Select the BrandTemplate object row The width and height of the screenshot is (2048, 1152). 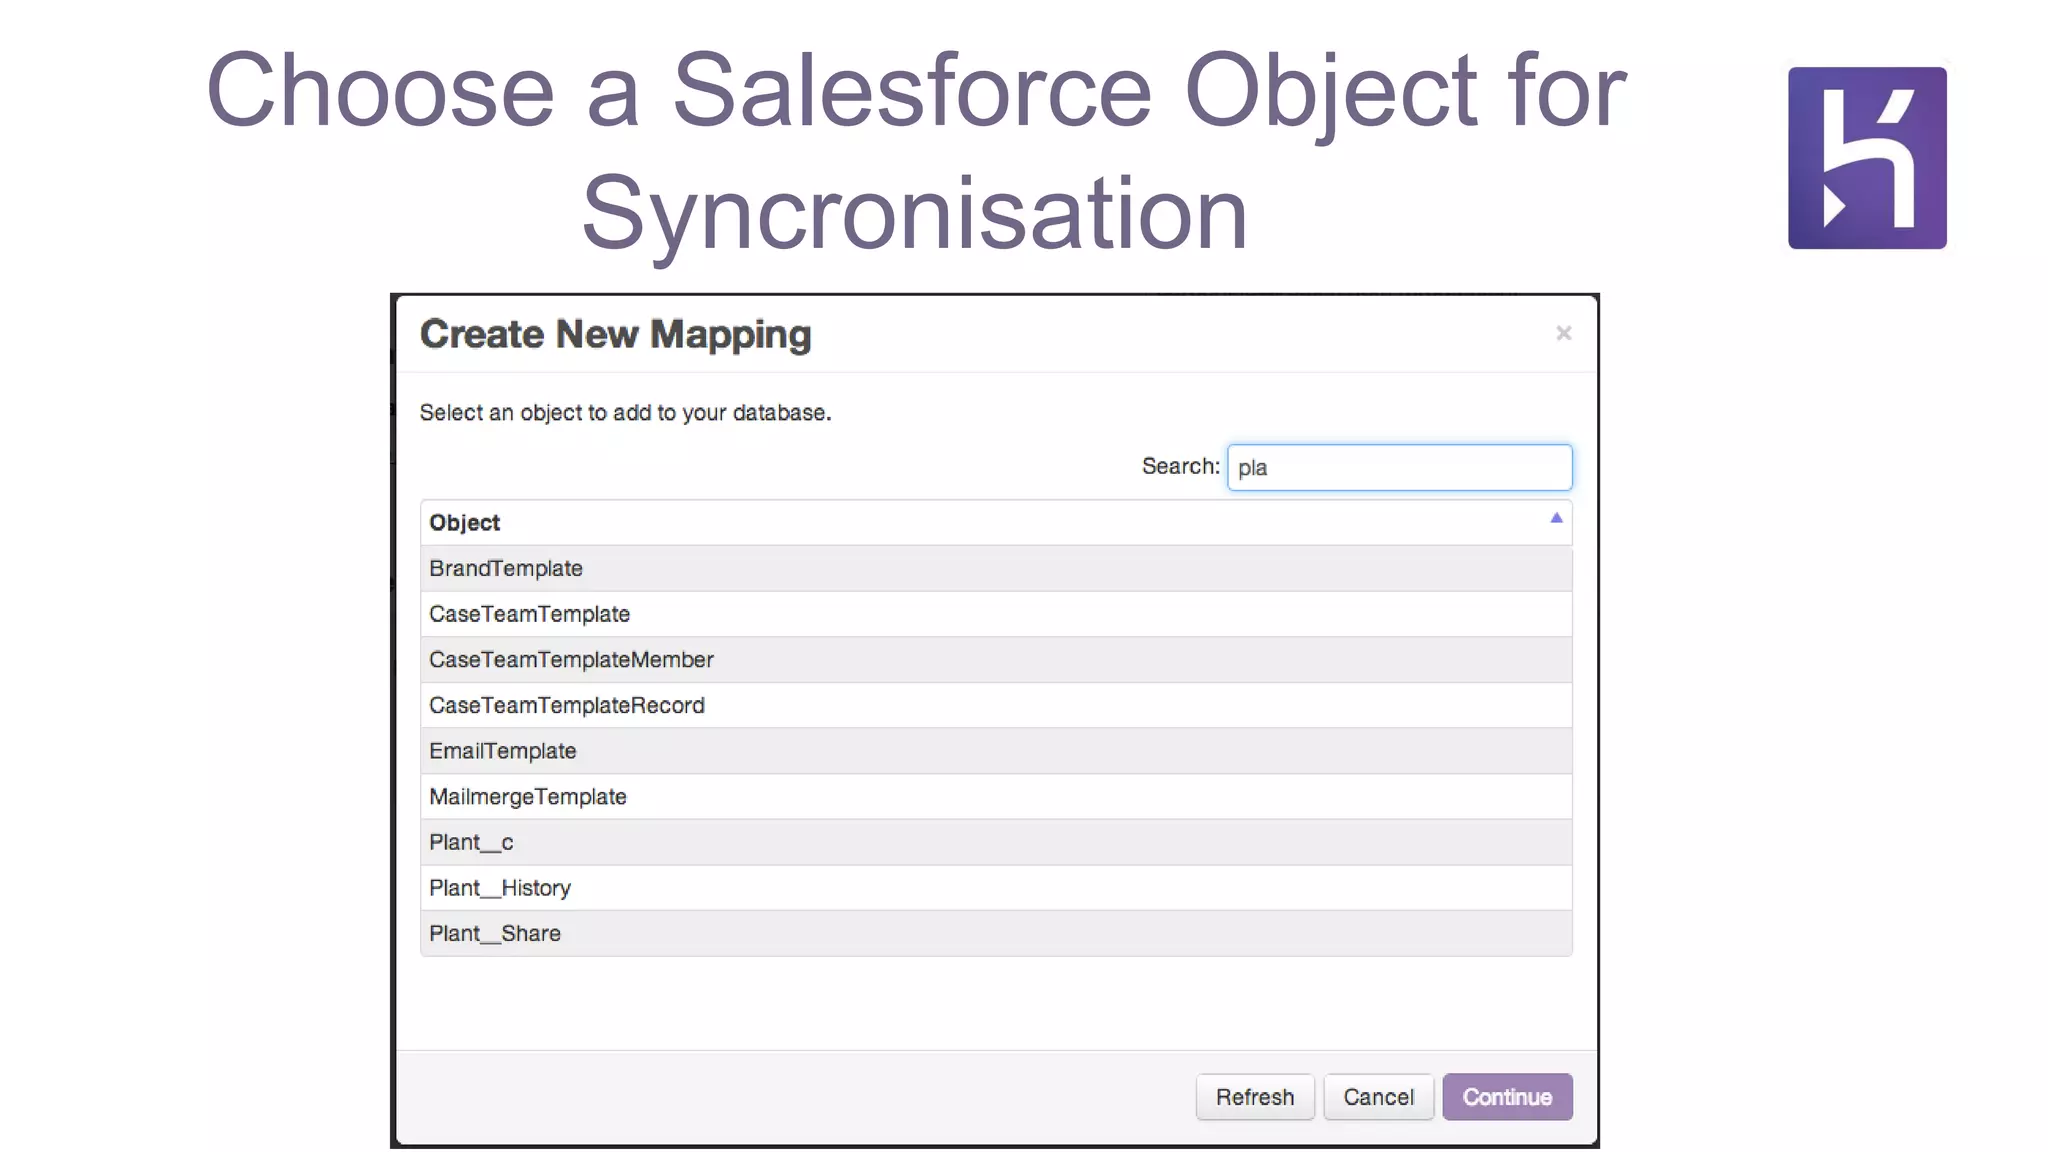(996, 568)
